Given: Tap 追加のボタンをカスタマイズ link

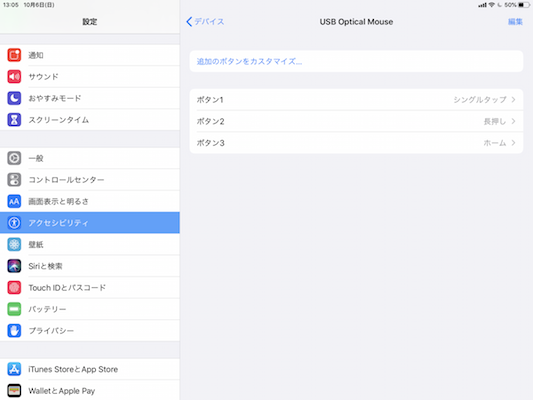Looking at the screenshot, I should [x=249, y=62].
